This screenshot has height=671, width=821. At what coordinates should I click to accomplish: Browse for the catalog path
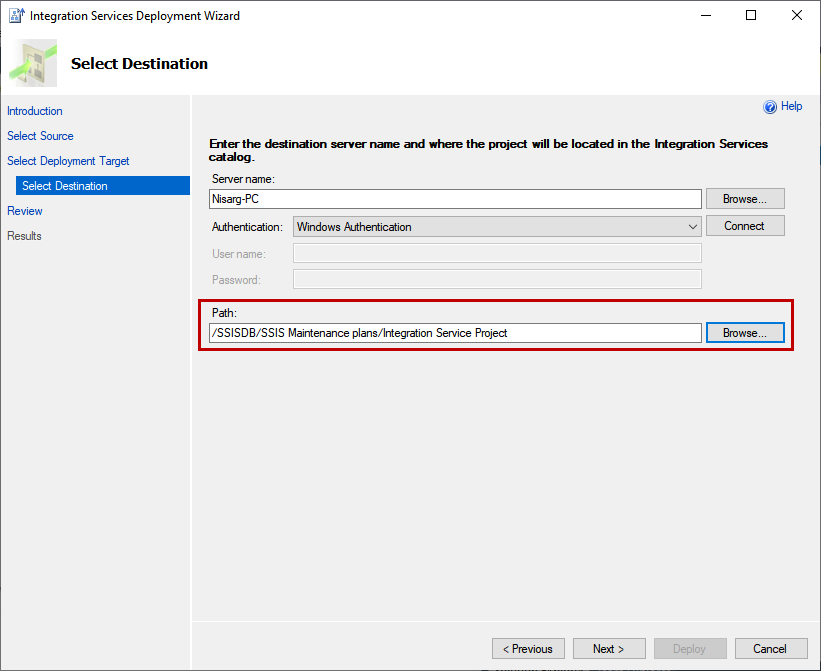pos(745,333)
